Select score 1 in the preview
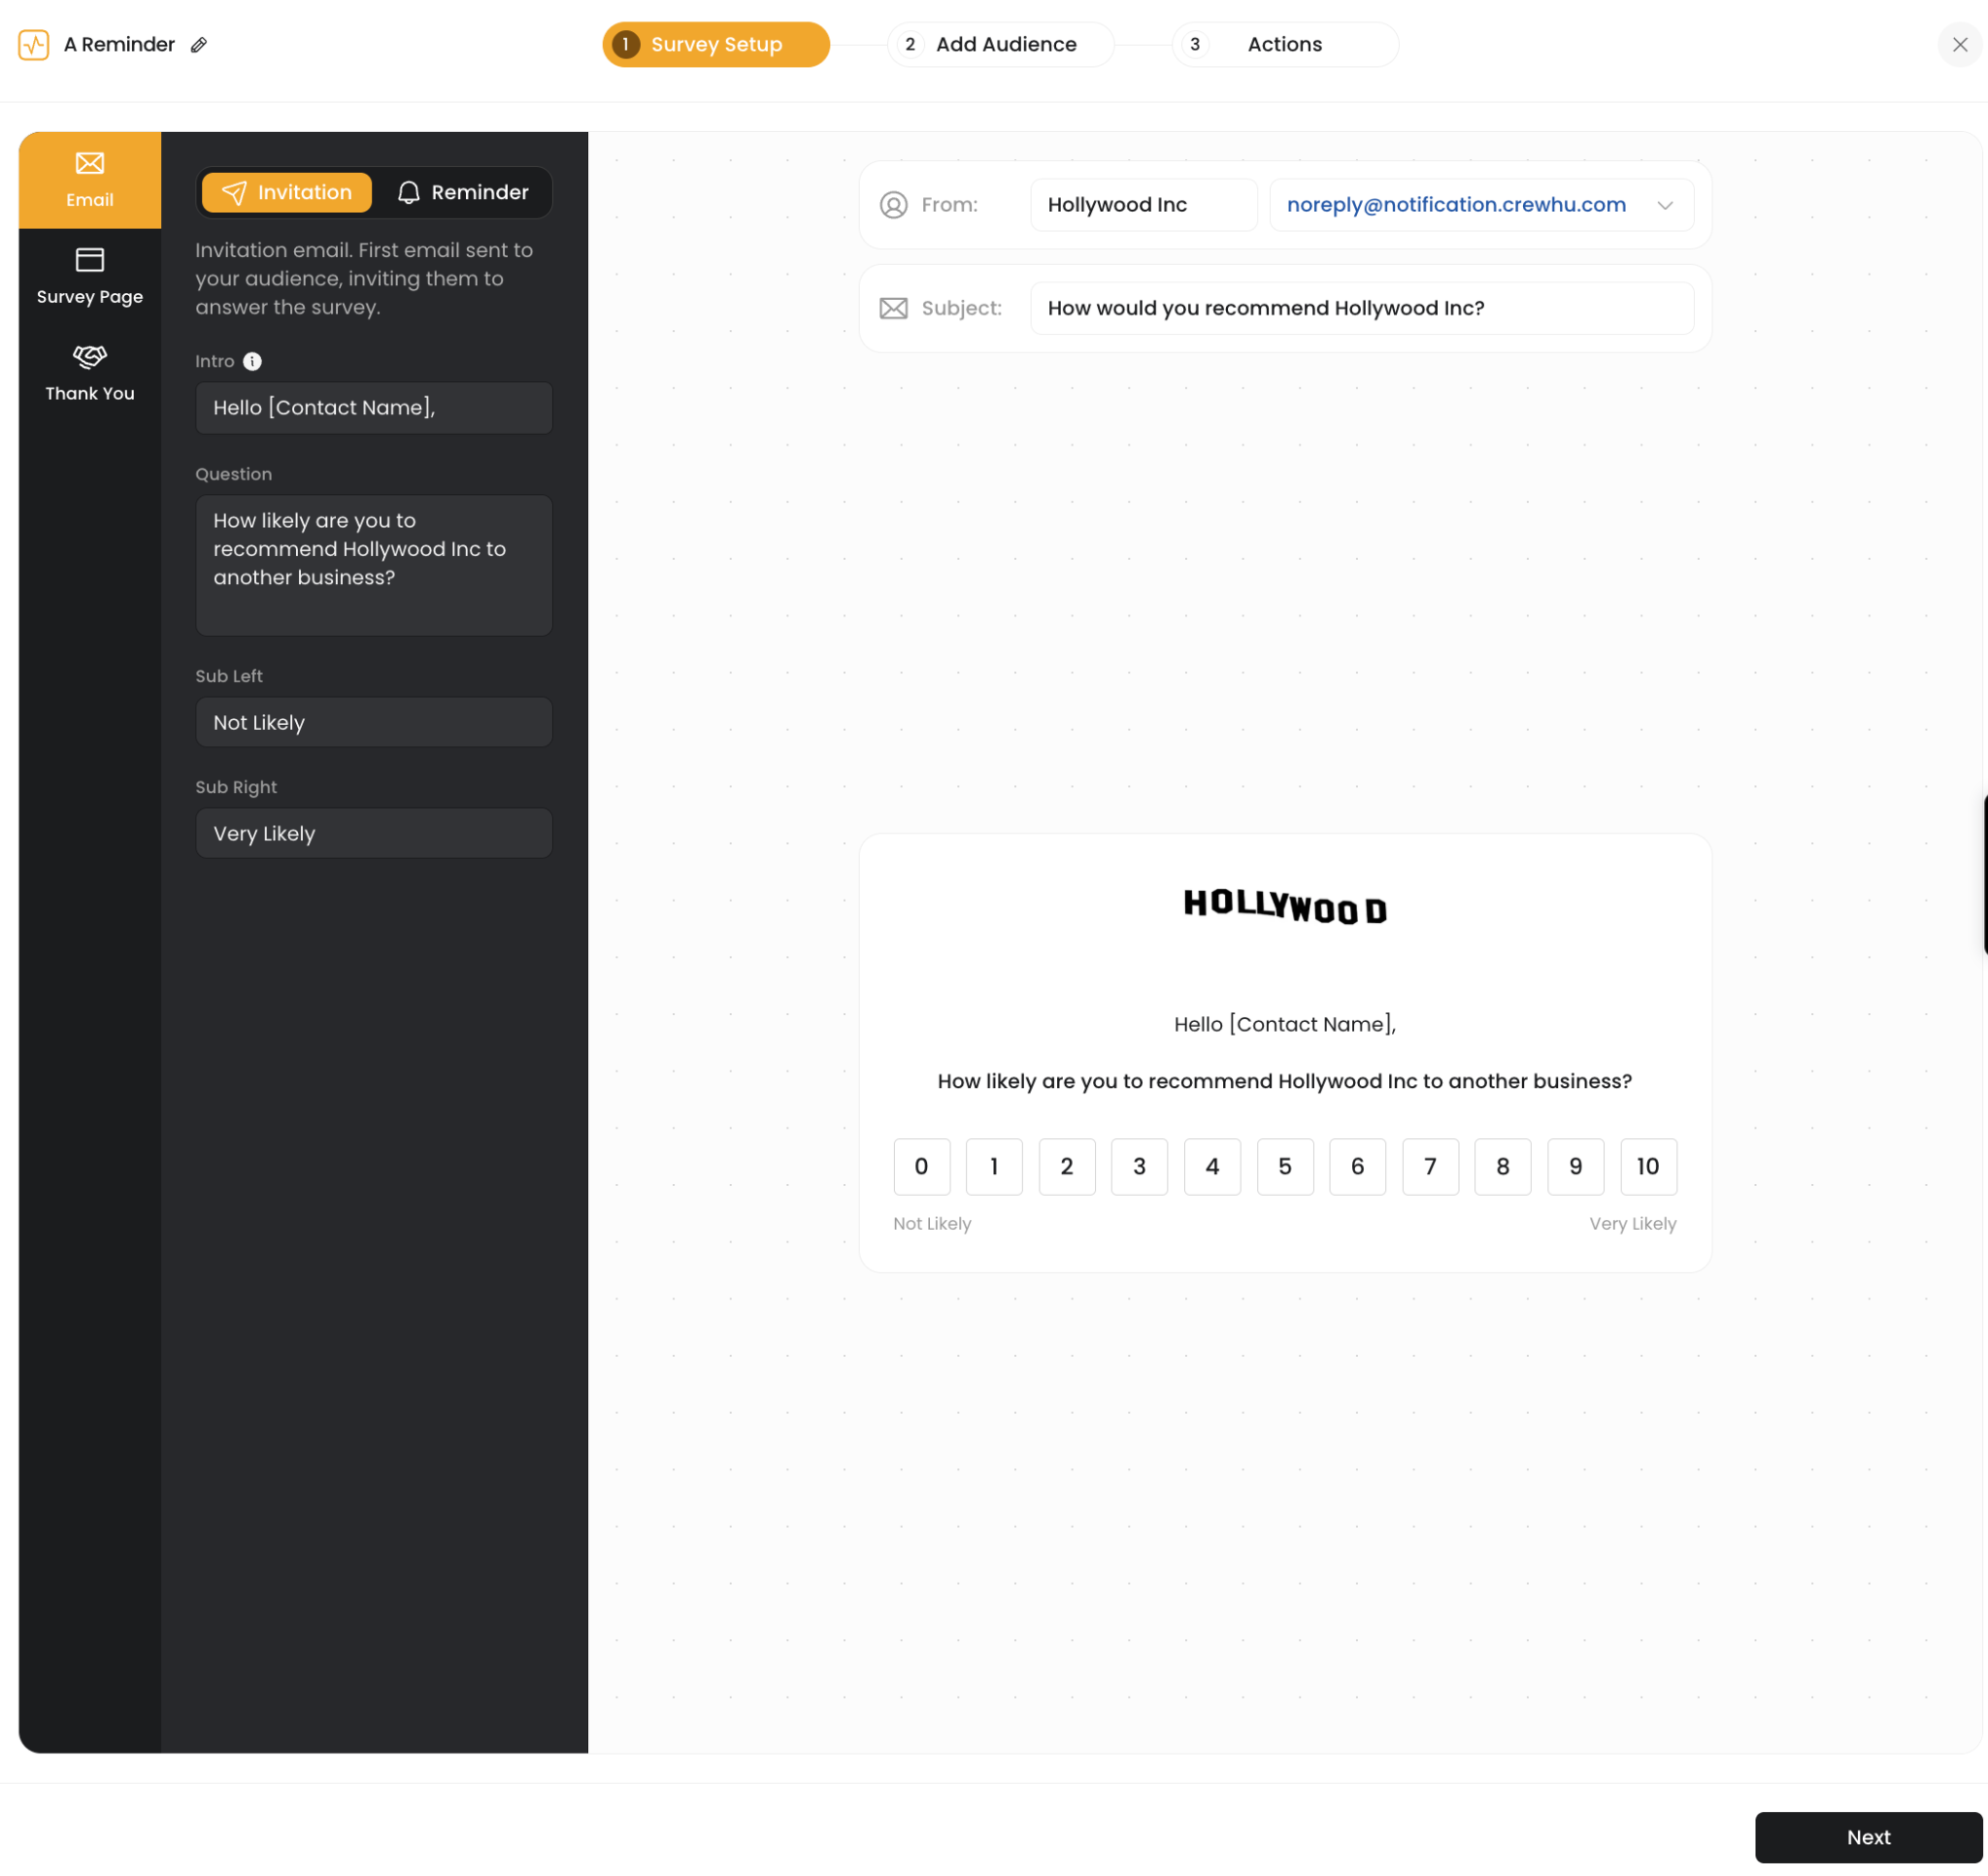 click(x=994, y=1167)
